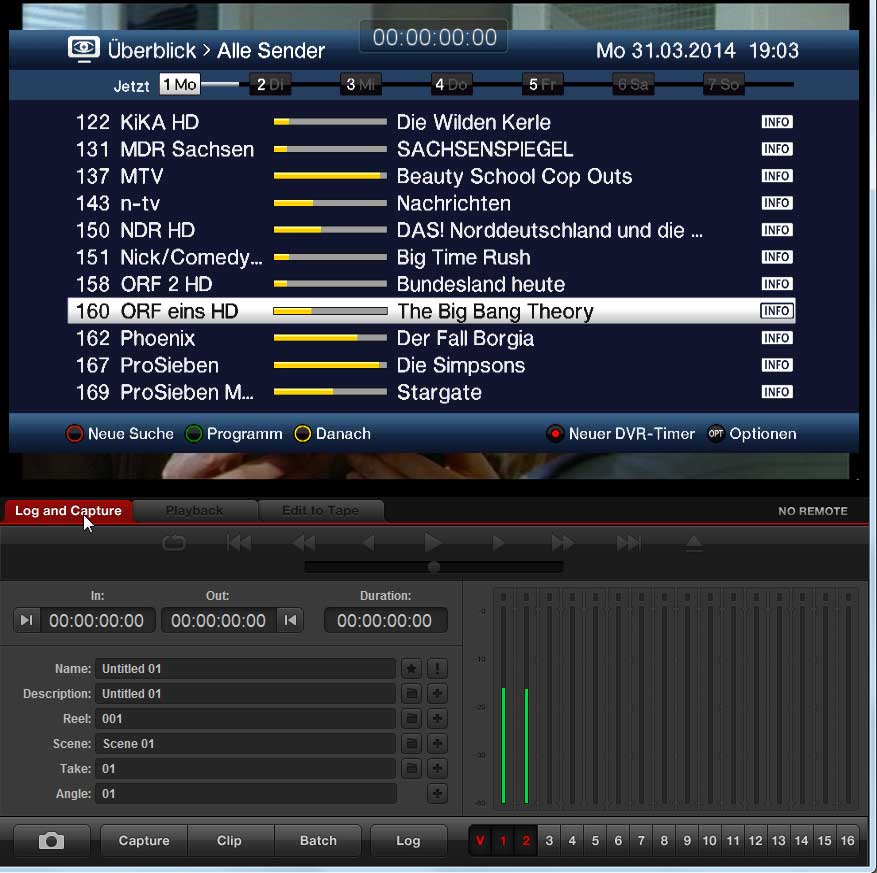877x873 pixels.
Task: Click the Description input field
Action: 245,693
